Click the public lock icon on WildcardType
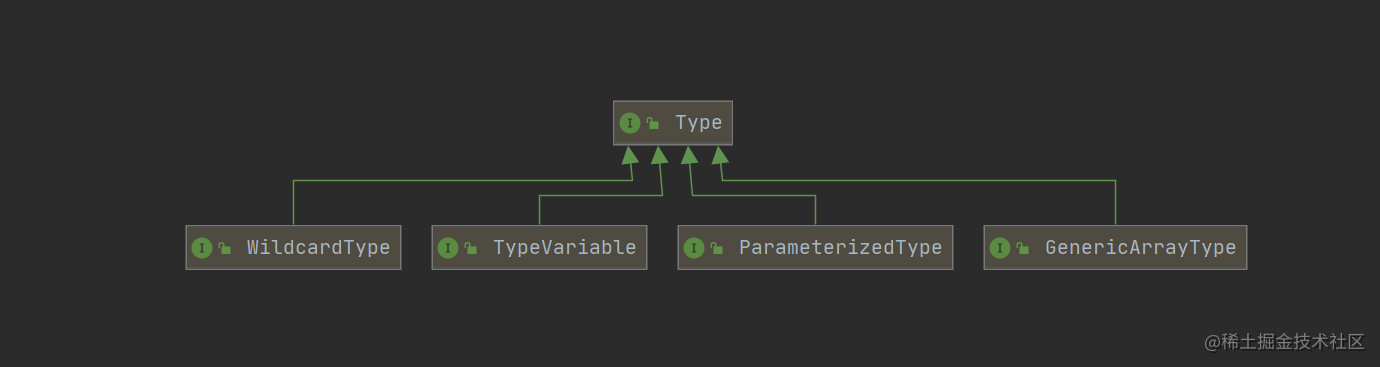Viewport: 1380px width, 367px height. [x=225, y=249]
